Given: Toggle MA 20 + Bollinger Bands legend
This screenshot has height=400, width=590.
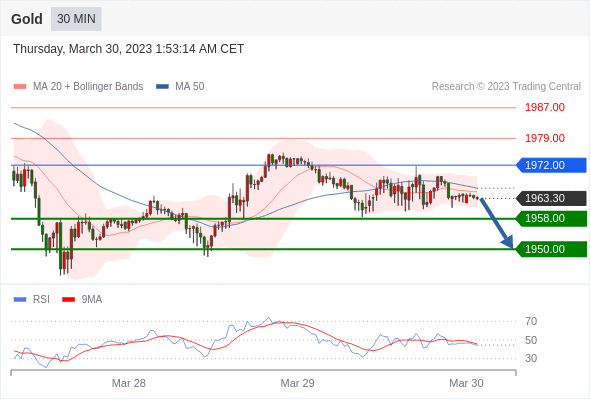Looking at the screenshot, I should [x=78, y=87].
